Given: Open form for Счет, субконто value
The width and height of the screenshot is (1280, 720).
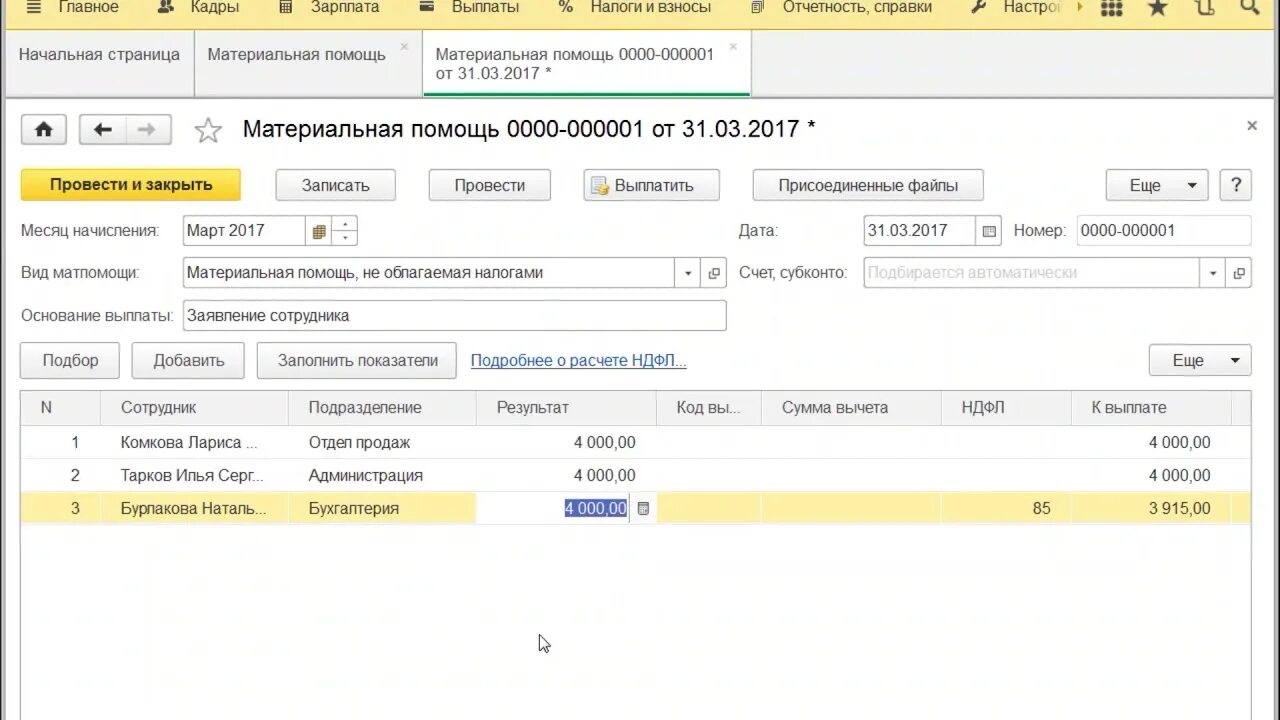Looking at the screenshot, I should tap(1239, 273).
